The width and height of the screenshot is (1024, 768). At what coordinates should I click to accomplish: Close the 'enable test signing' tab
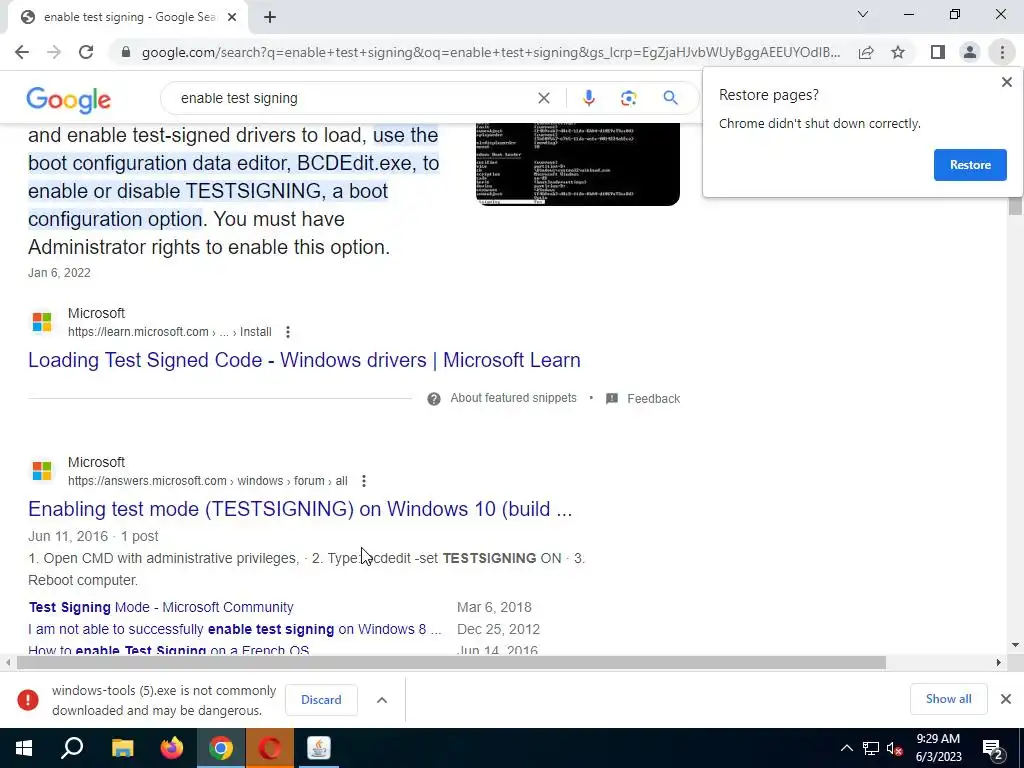[x=232, y=18]
